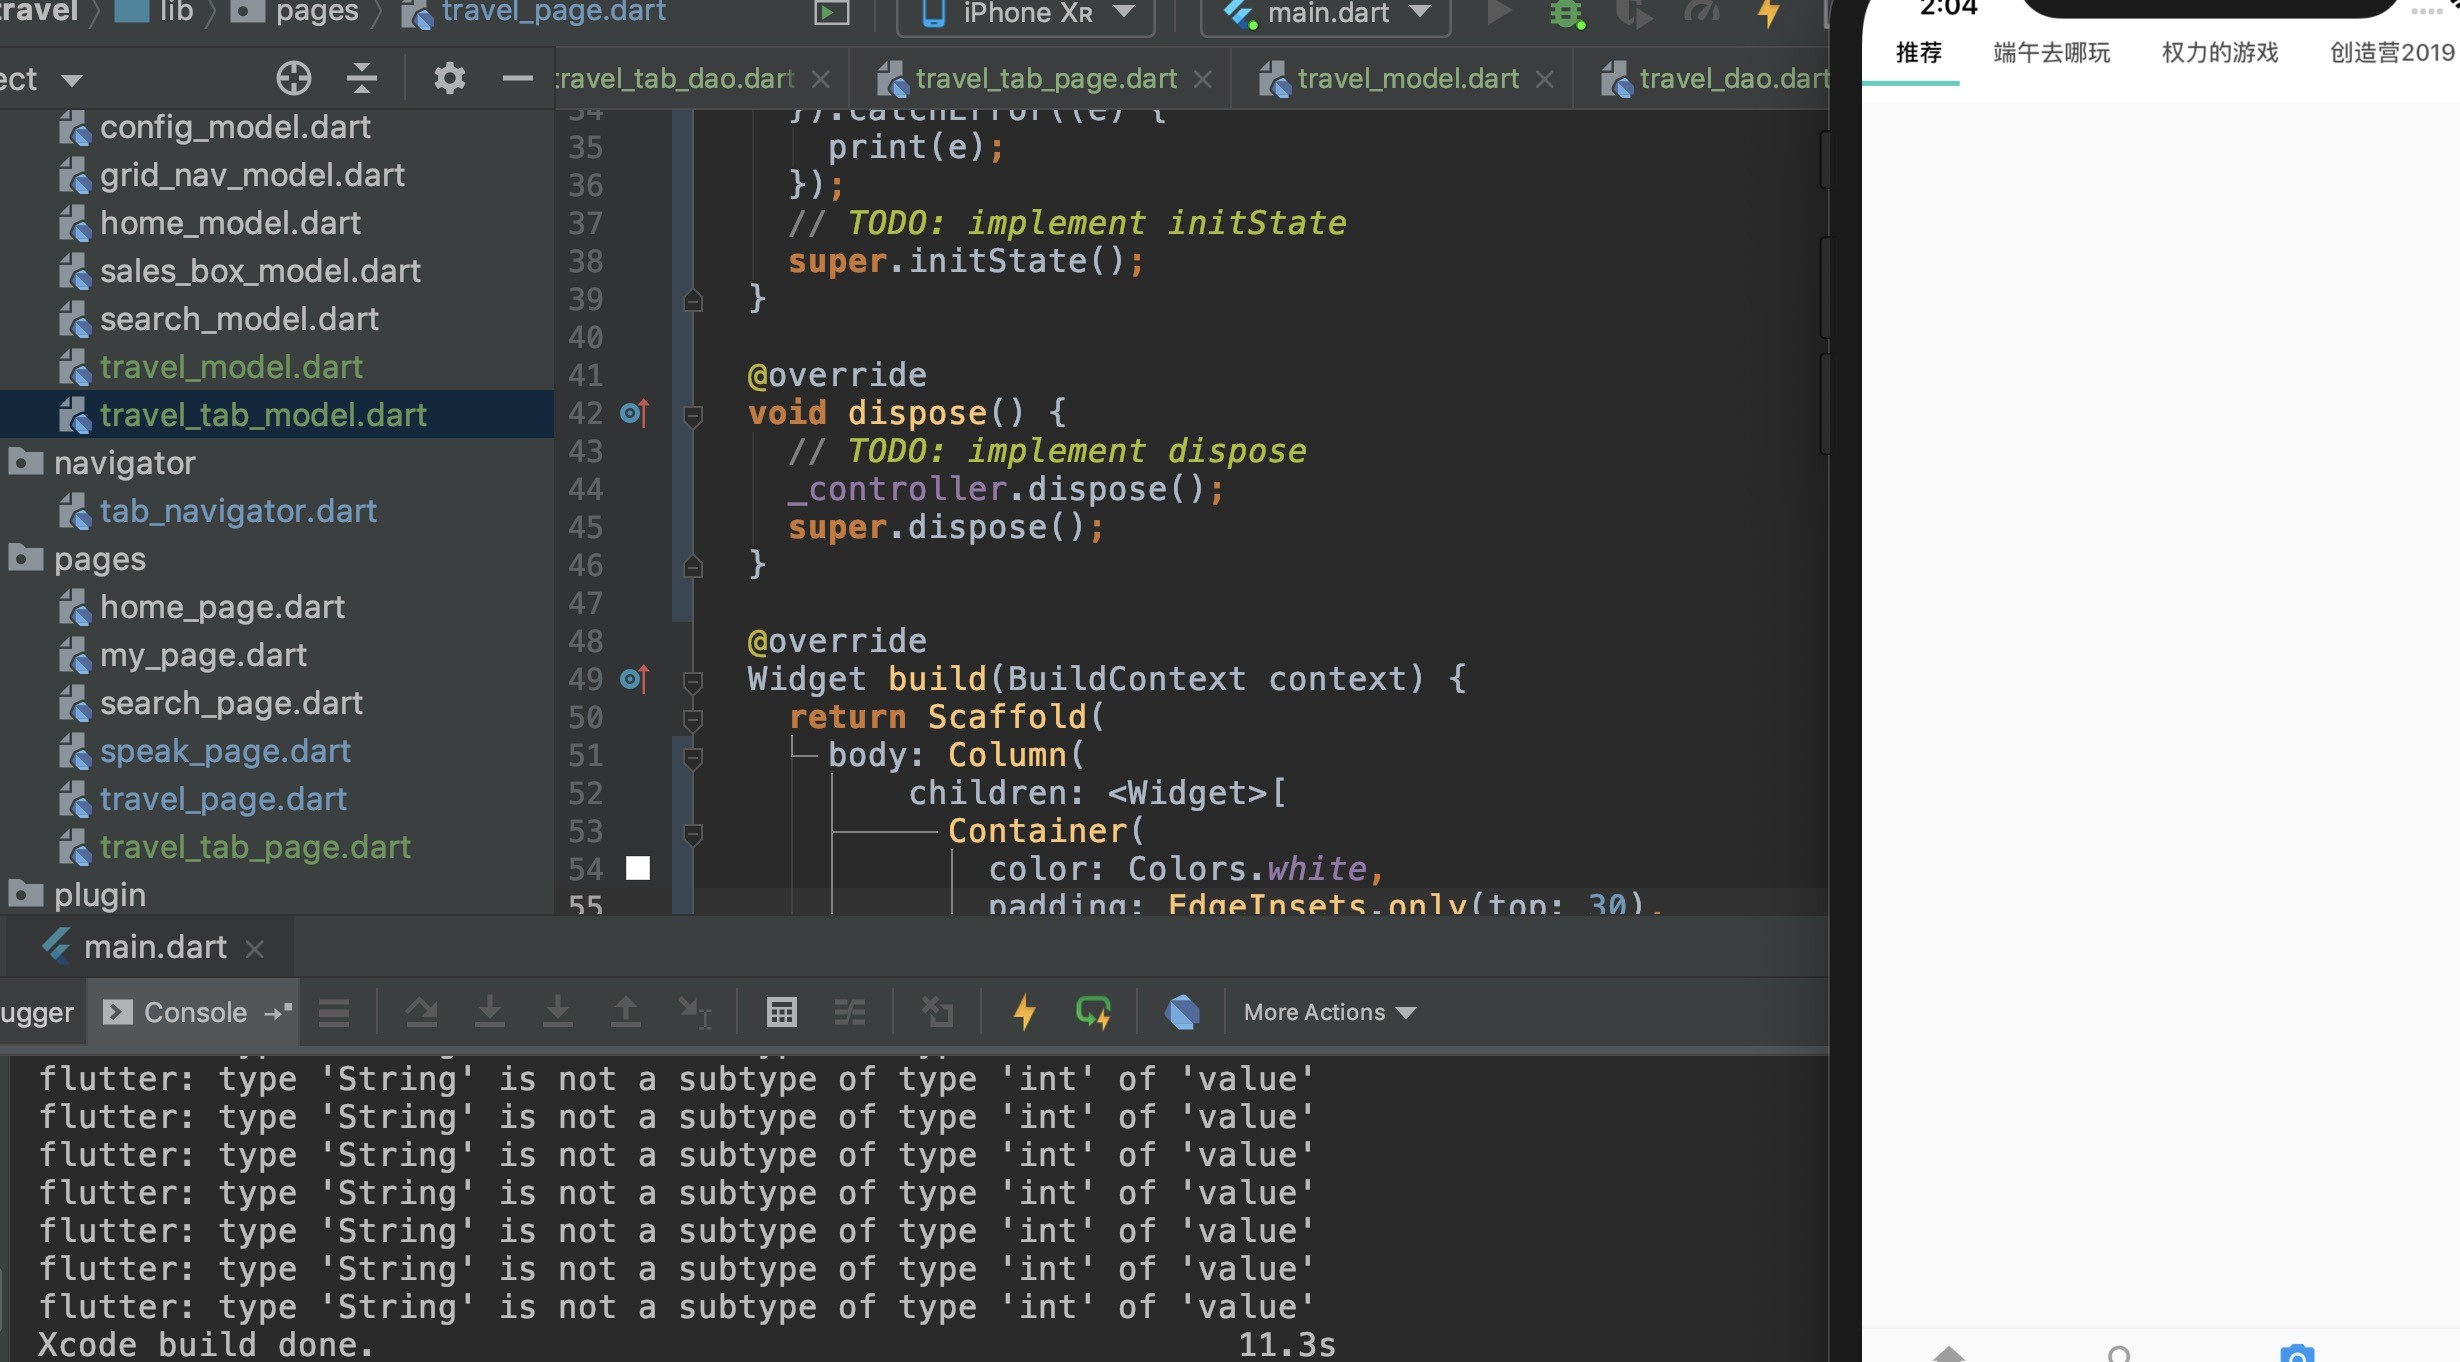
Task: Hide the project panel with minus icon
Action: click(517, 78)
